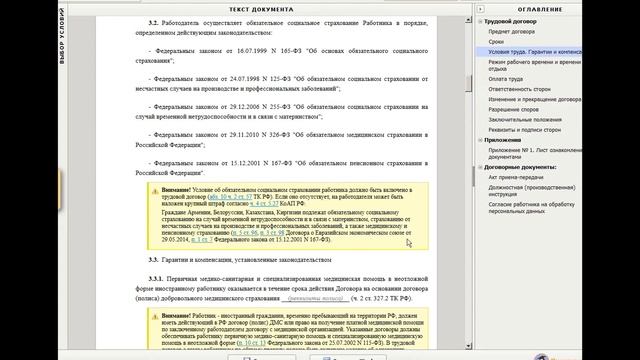The image size is (640, 360).
Task: Open Реквизиты и подписи сторон section
Action: tap(524, 130)
